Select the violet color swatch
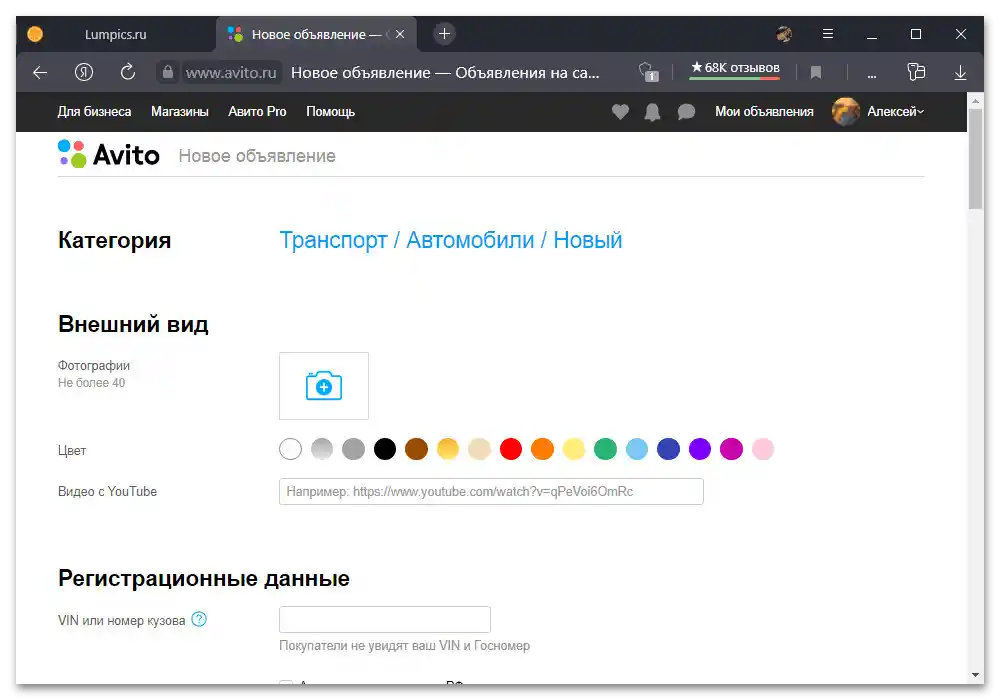The width and height of the screenshot is (1000, 700). [x=700, y=449]
